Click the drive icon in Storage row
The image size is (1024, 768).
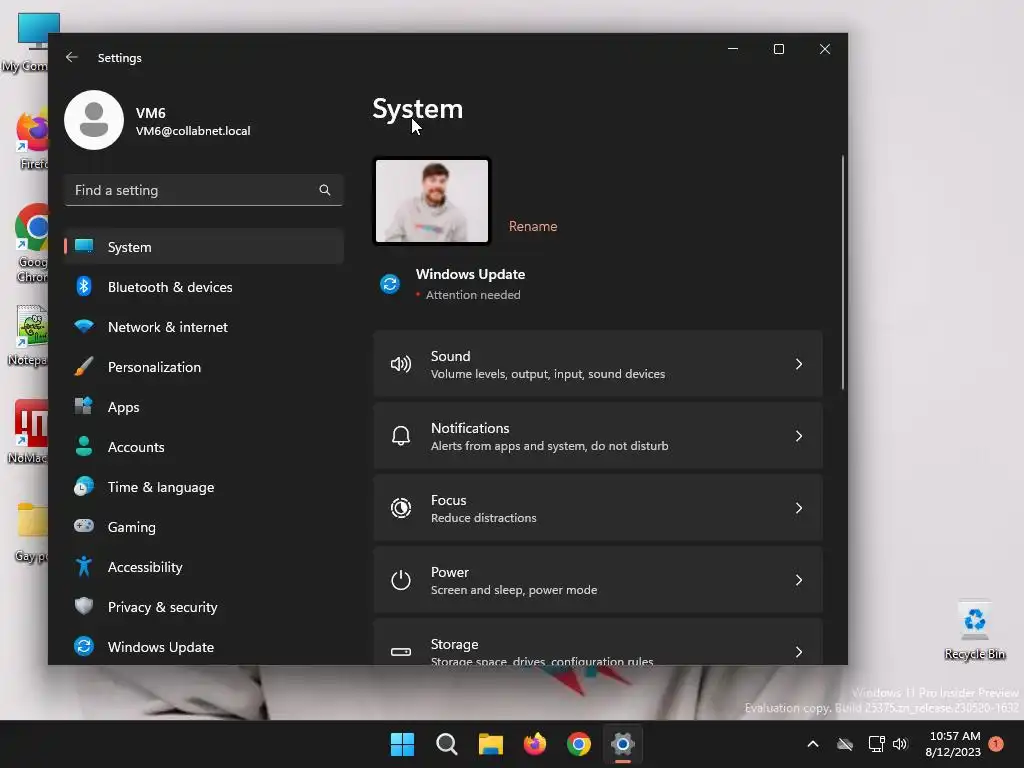[x=401, y=652]
